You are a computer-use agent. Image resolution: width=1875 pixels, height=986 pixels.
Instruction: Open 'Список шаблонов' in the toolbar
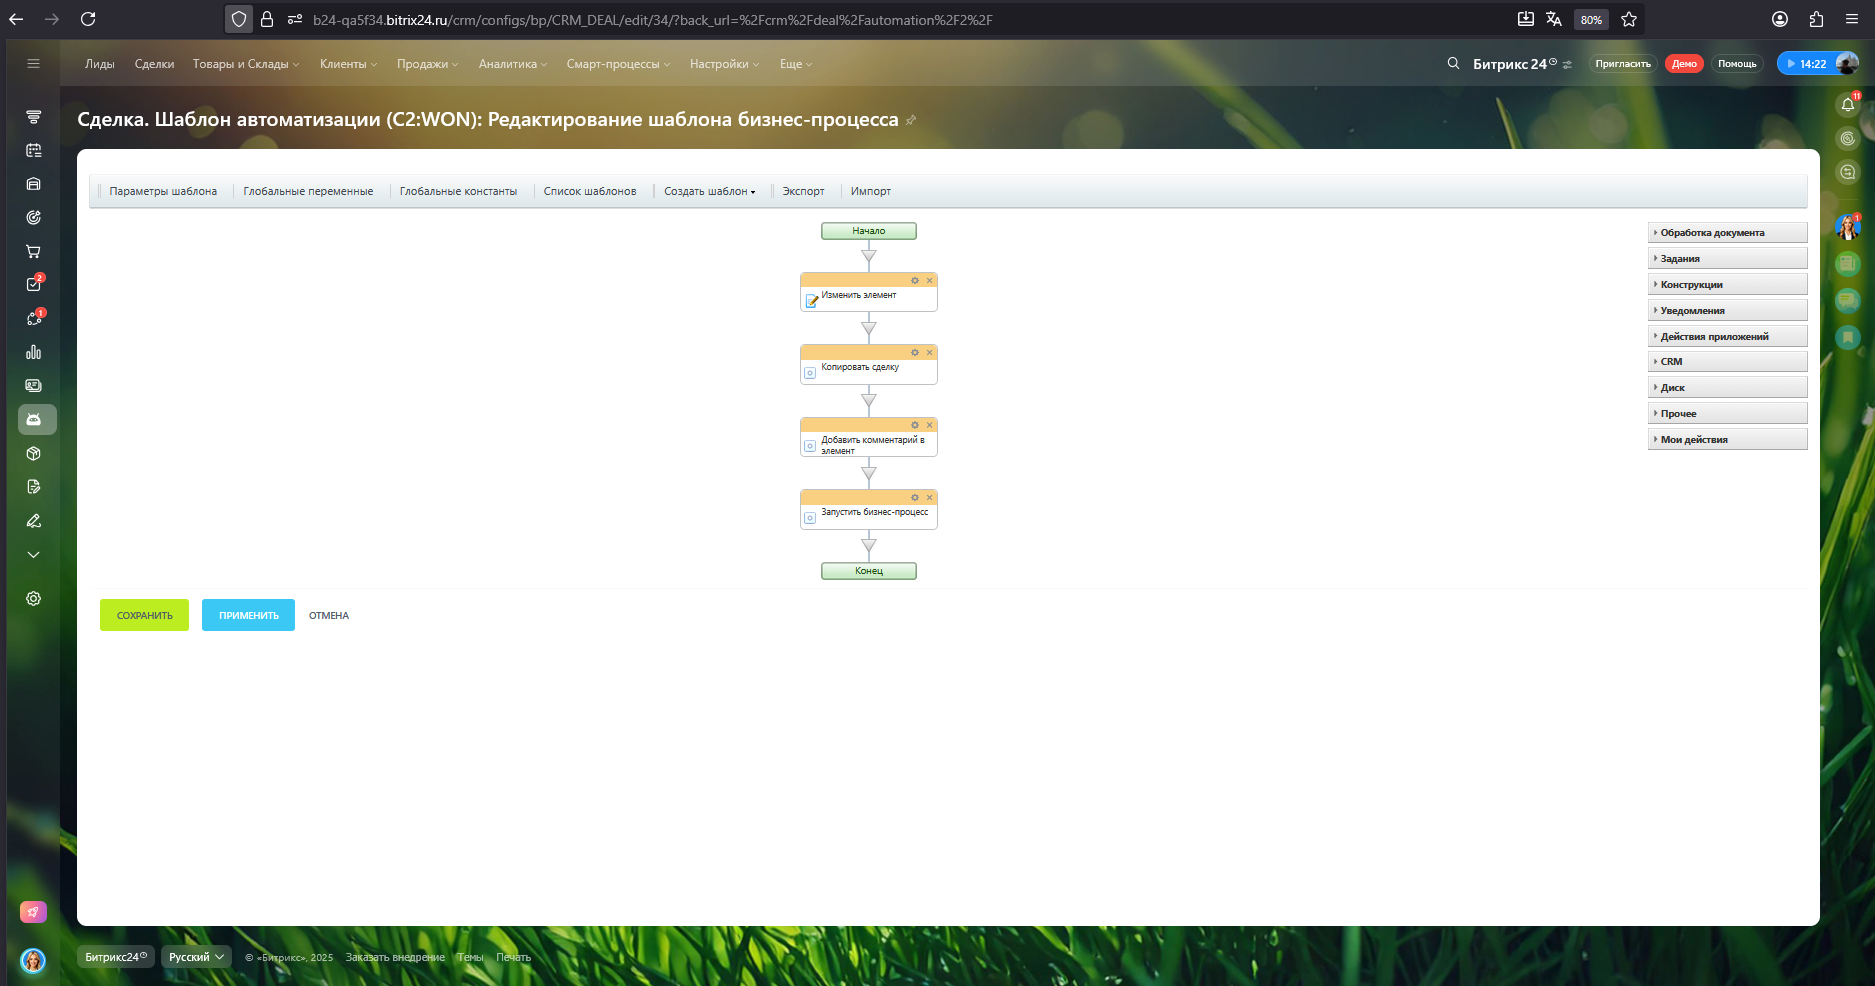pos(590,191)
